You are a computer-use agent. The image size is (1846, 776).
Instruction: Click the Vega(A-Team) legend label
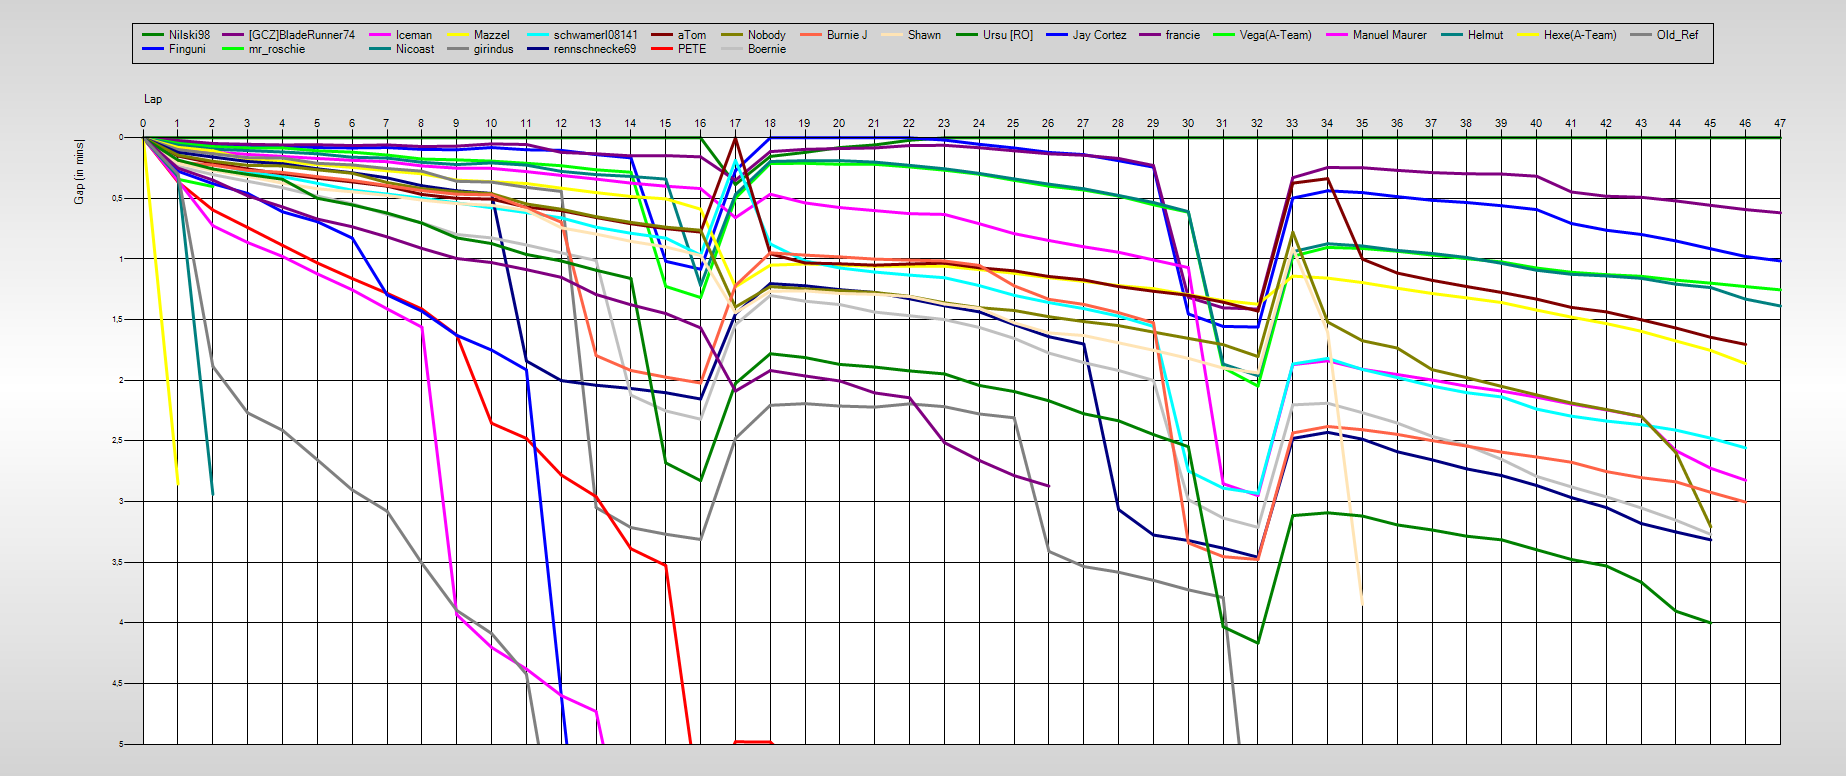1275,35
